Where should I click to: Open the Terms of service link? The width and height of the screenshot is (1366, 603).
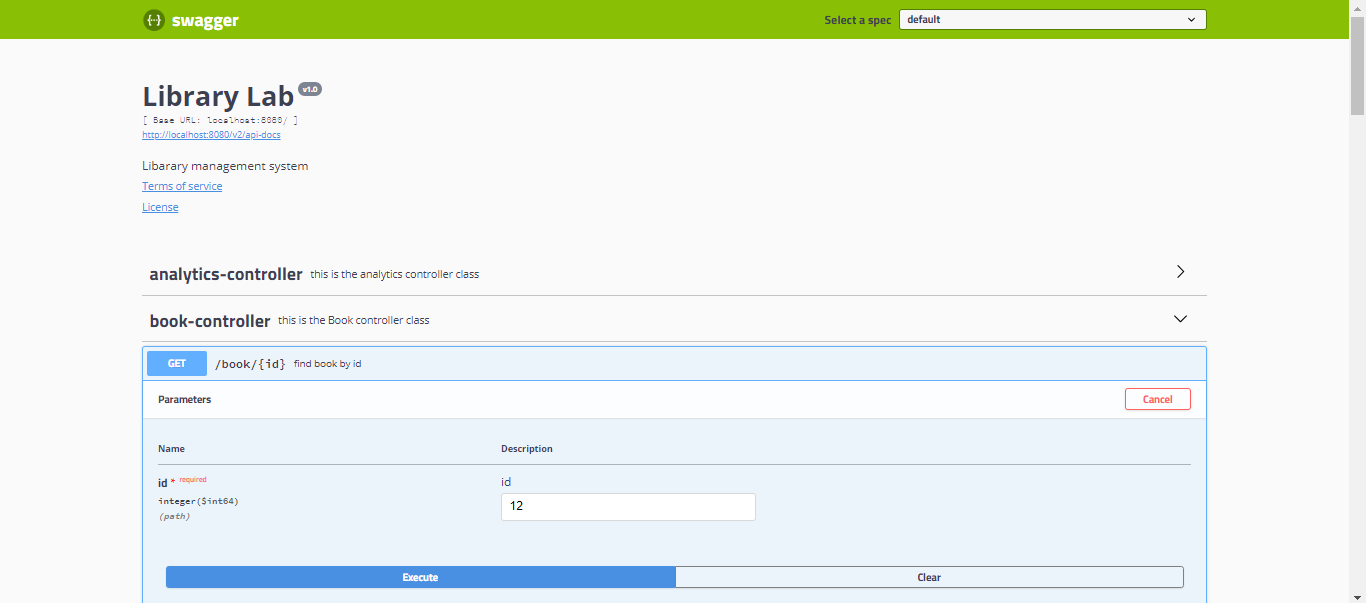click(182, 185)
